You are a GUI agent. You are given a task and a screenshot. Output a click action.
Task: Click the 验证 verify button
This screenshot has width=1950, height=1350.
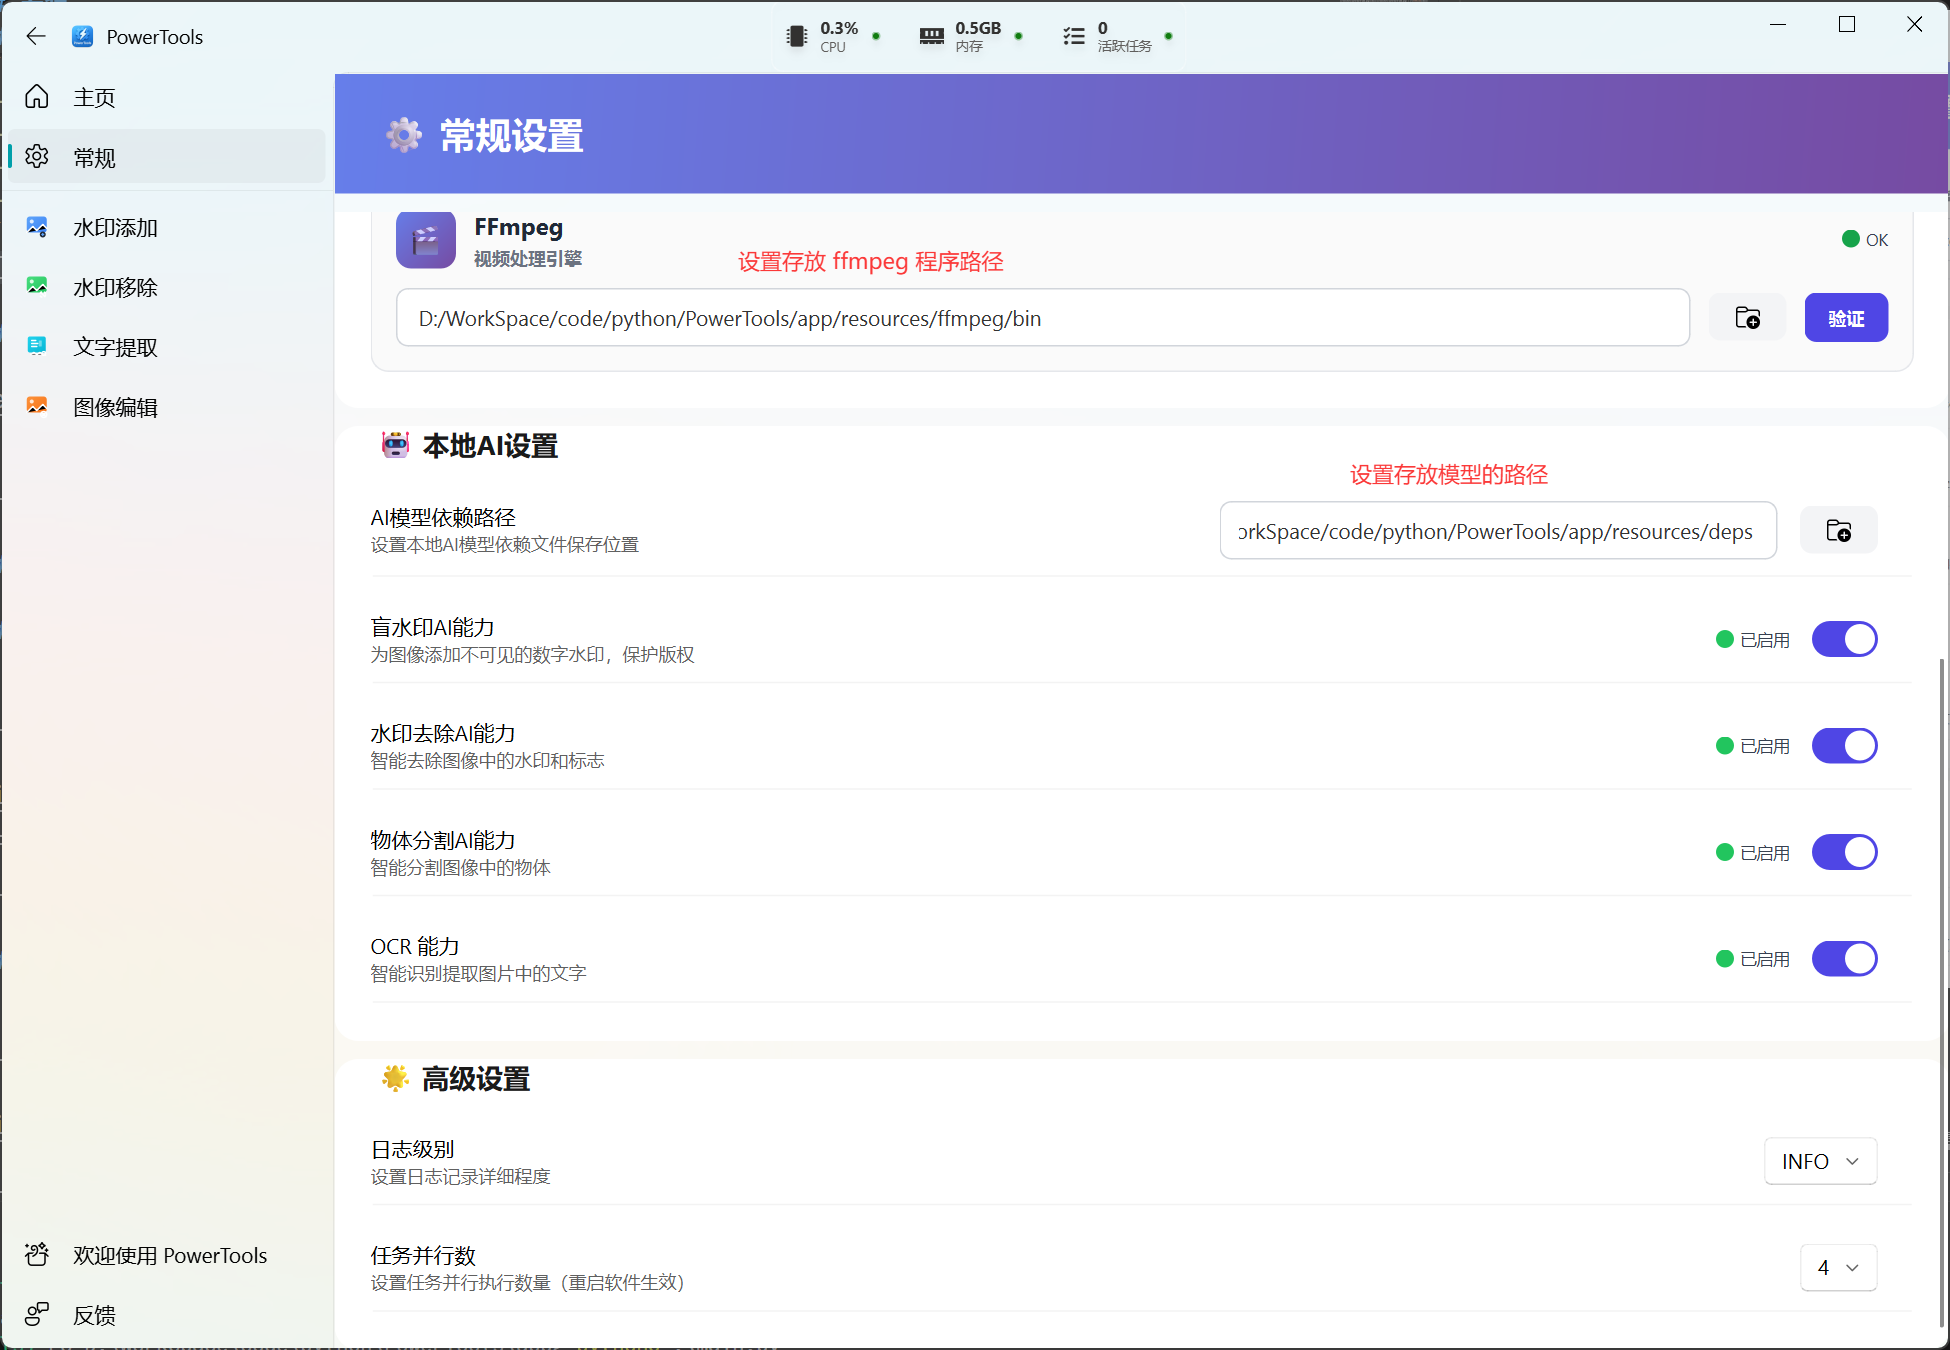[x=1846, y=318]
